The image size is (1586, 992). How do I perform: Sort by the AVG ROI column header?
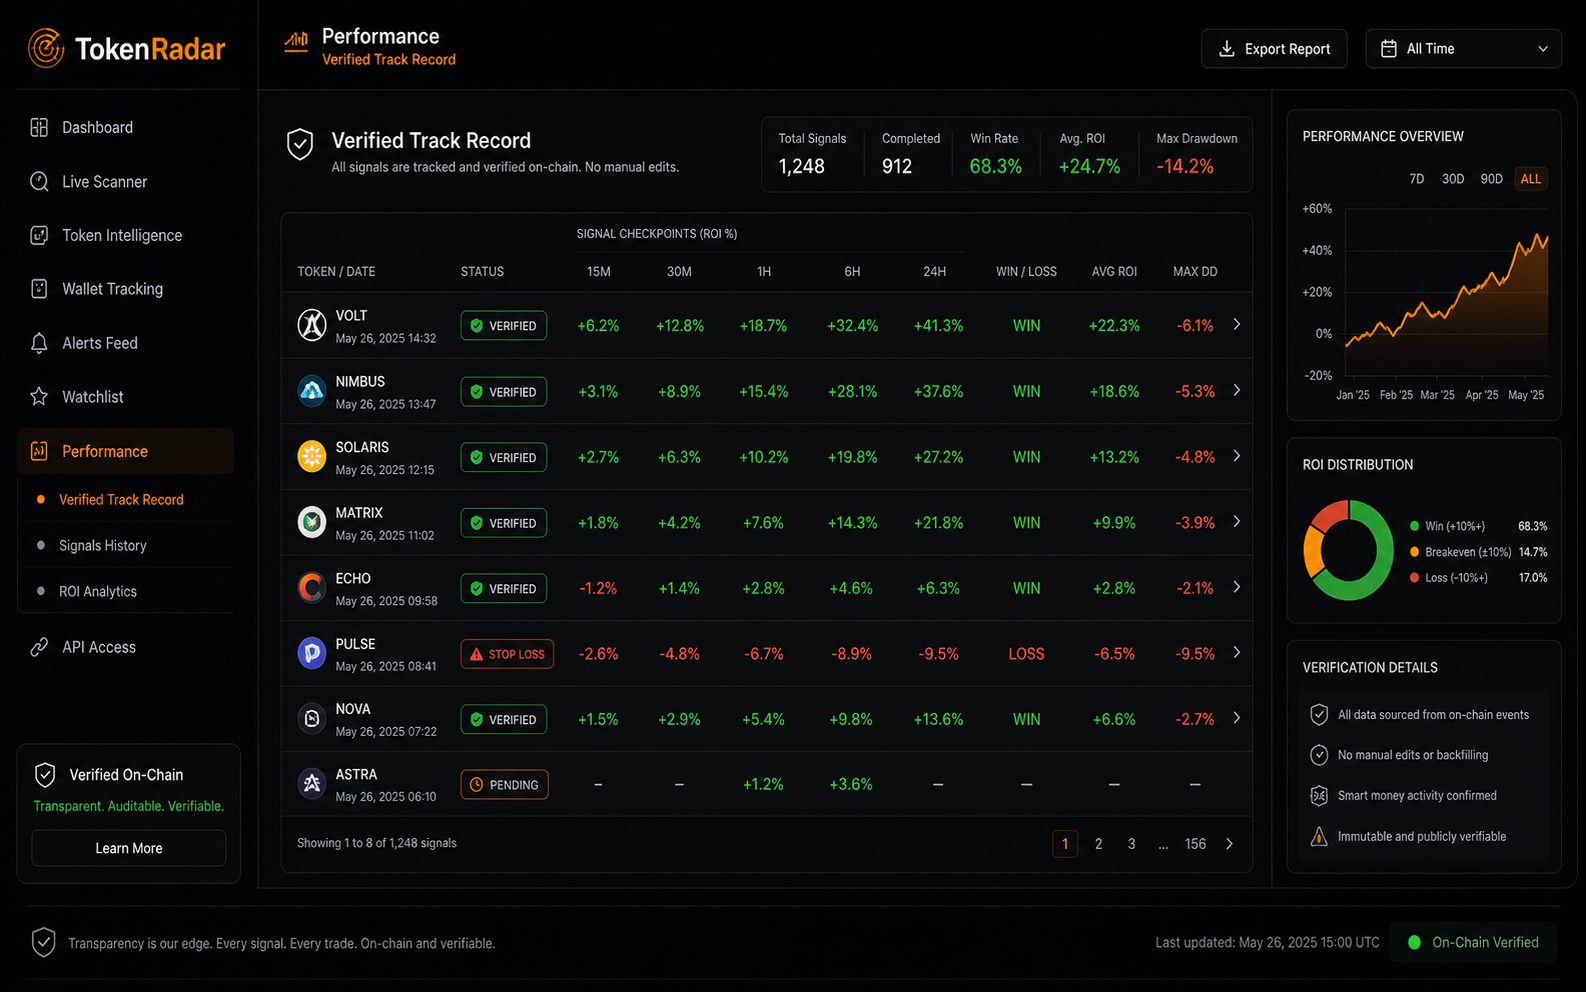click(x=1114, y=272)
